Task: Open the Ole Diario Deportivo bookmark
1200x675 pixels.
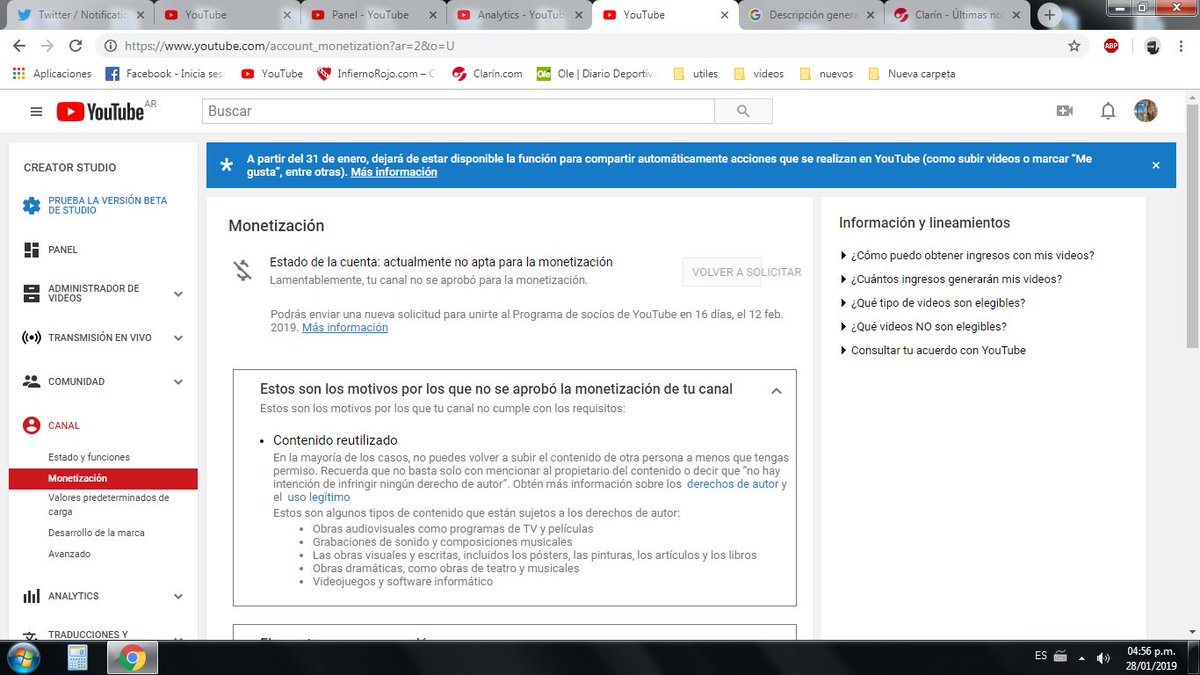Action: click(597, 73)
